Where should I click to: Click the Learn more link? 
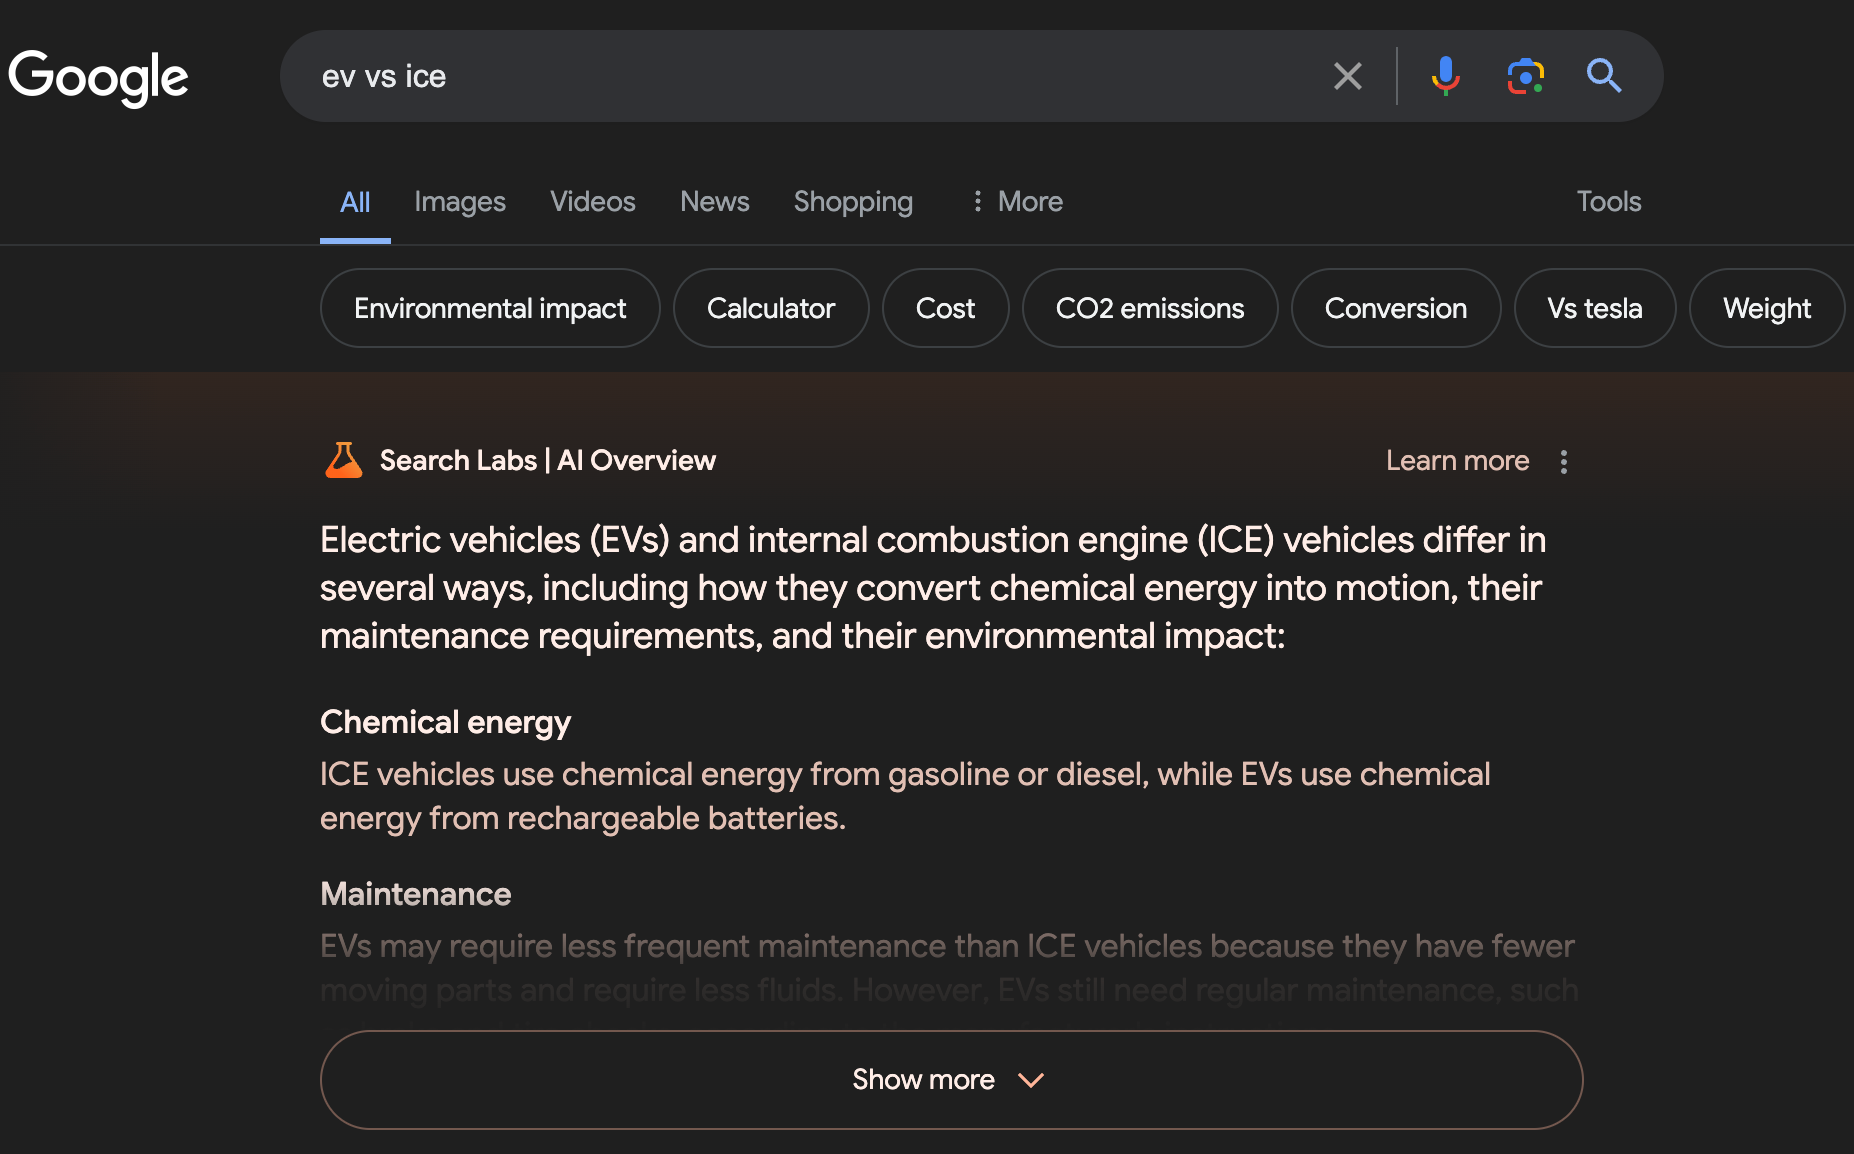click(x=1457, y=460)
